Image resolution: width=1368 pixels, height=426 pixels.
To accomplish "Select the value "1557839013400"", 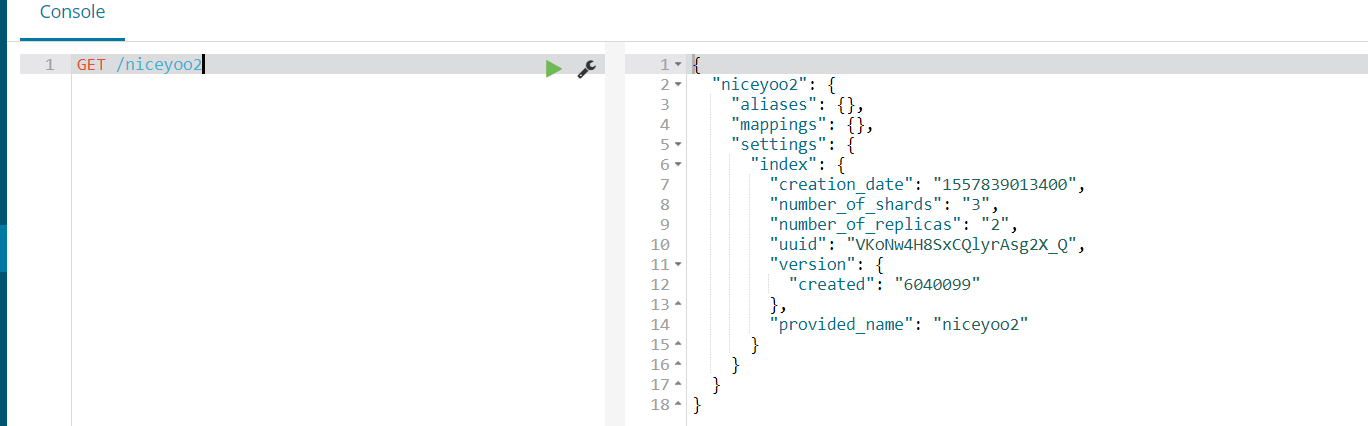I will tap(1006, 185).
